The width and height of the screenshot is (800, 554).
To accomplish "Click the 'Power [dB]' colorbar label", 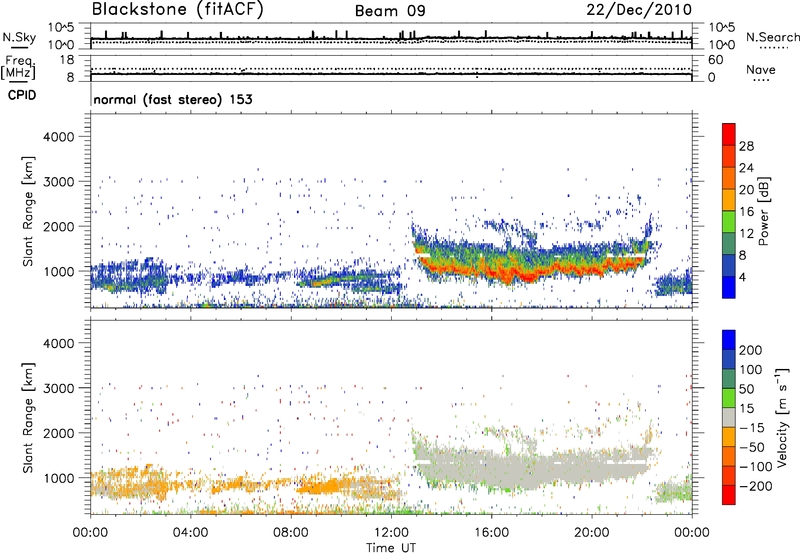I will click(x=764, y=211).
